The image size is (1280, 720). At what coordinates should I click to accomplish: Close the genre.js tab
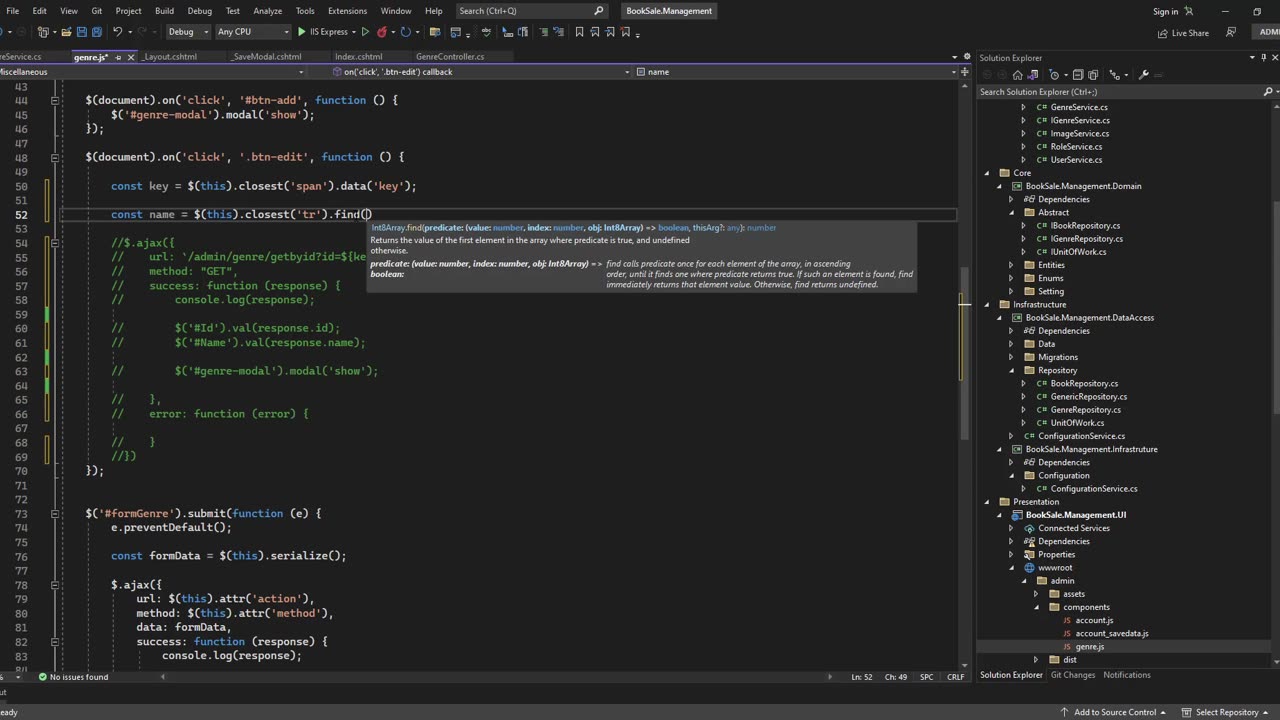(131, 57)
